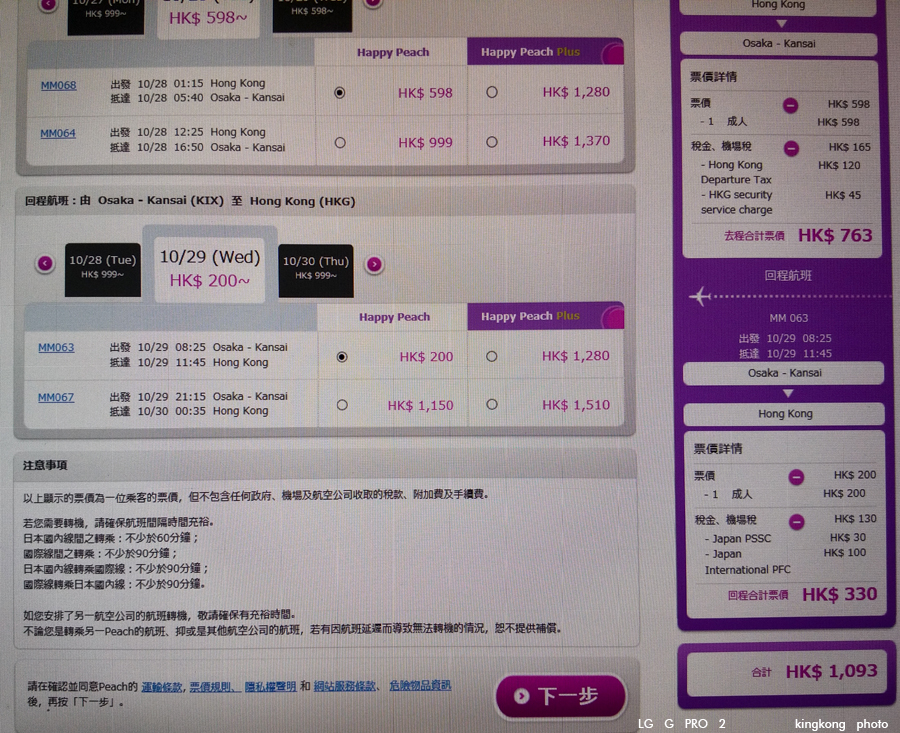Click the MM 063 flight number in sidebar
The height and width of the screenshot is (733, 900).
click(x=789, y=319)
